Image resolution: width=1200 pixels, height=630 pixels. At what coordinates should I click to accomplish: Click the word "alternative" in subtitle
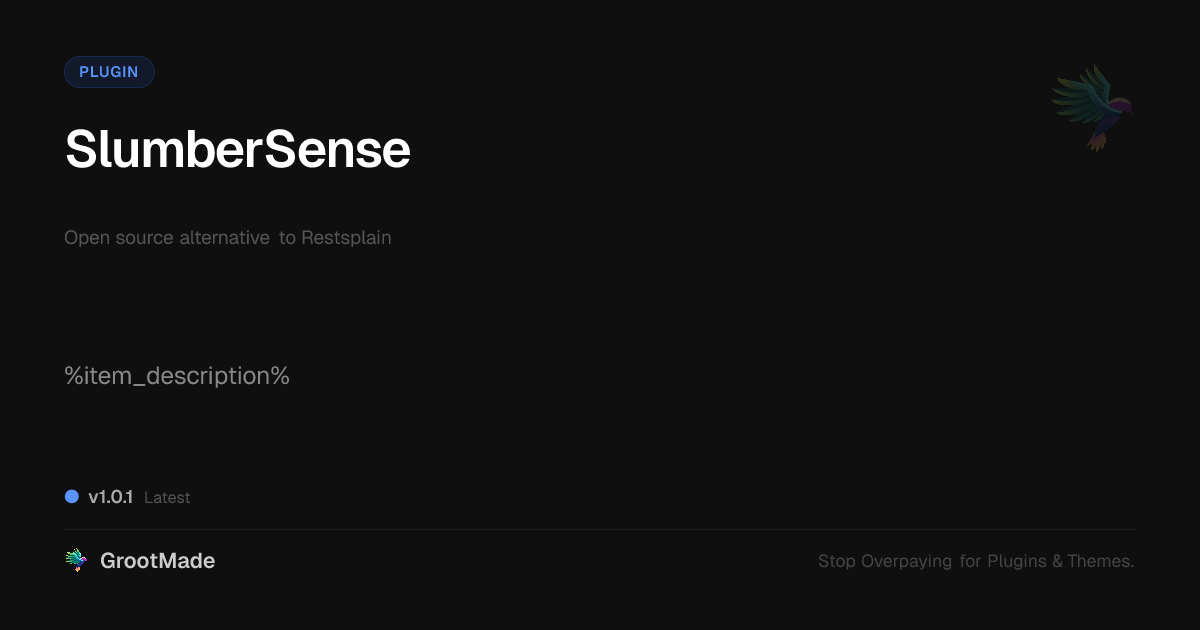click(x=224, y=238)
